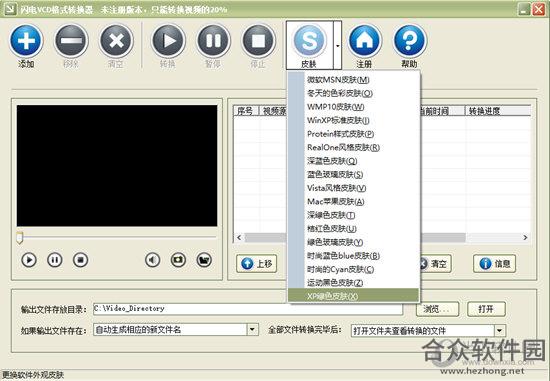
Task: Choose Vista风格皮肤(V) skin
Action: tap(354, 188)
